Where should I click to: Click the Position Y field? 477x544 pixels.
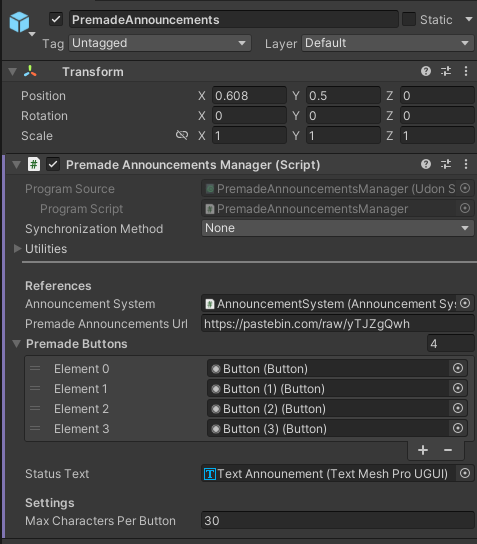tap(343, 95)
